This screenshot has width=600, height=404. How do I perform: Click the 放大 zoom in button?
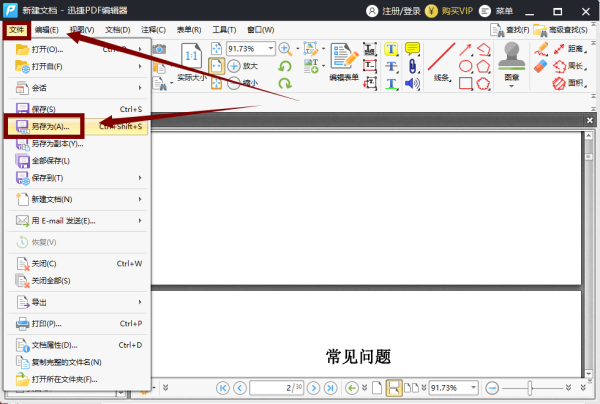pos(242,66)
